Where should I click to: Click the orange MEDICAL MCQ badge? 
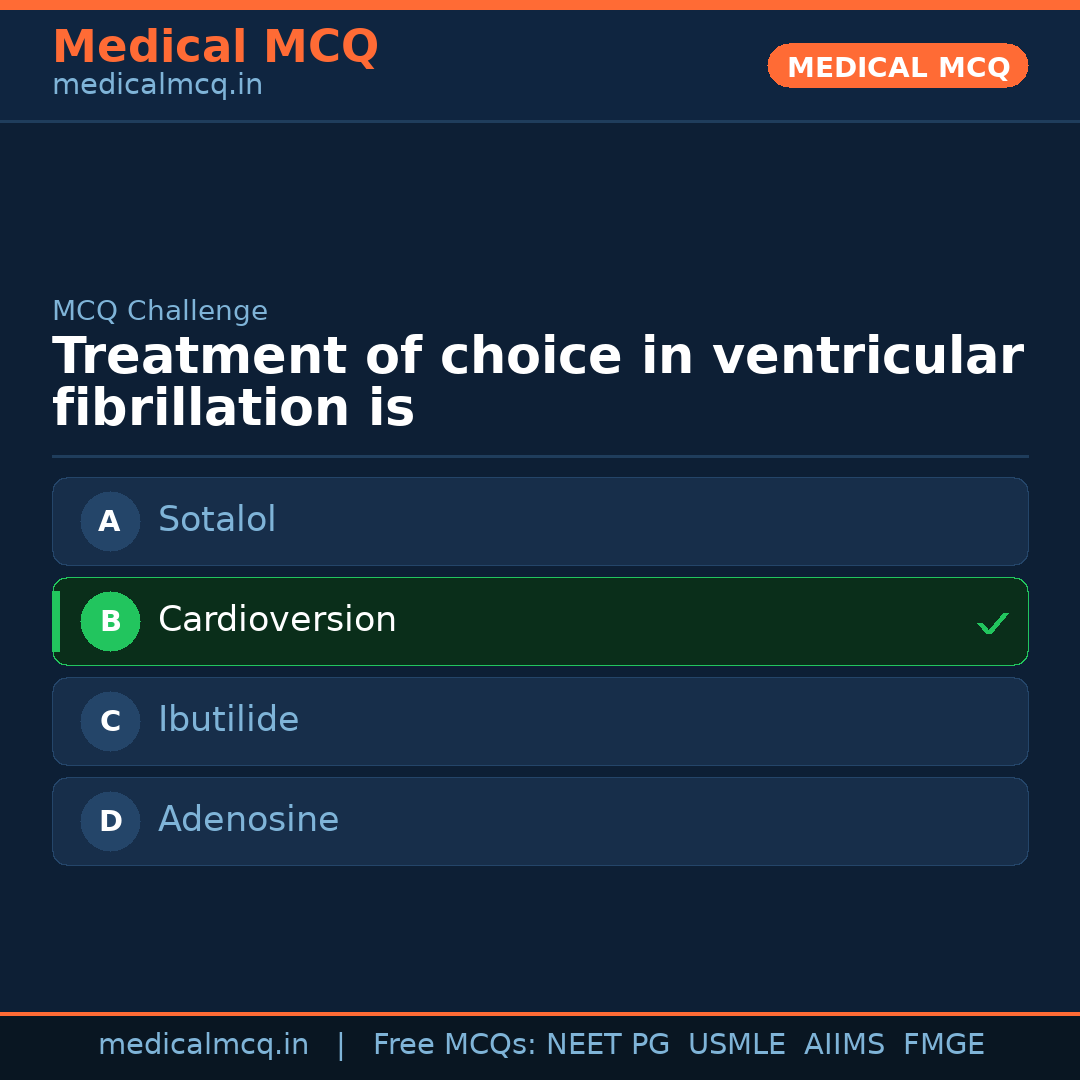(897, 66)
